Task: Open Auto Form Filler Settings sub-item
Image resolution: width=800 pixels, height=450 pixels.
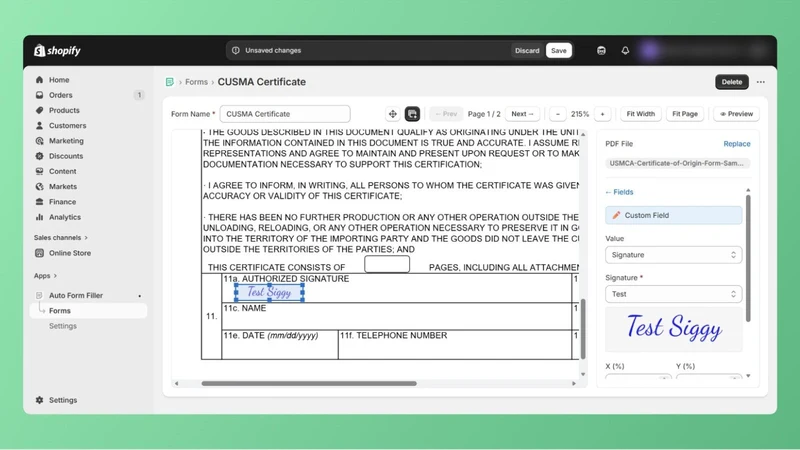Action: pyautogui.click(x=63, y=326)
